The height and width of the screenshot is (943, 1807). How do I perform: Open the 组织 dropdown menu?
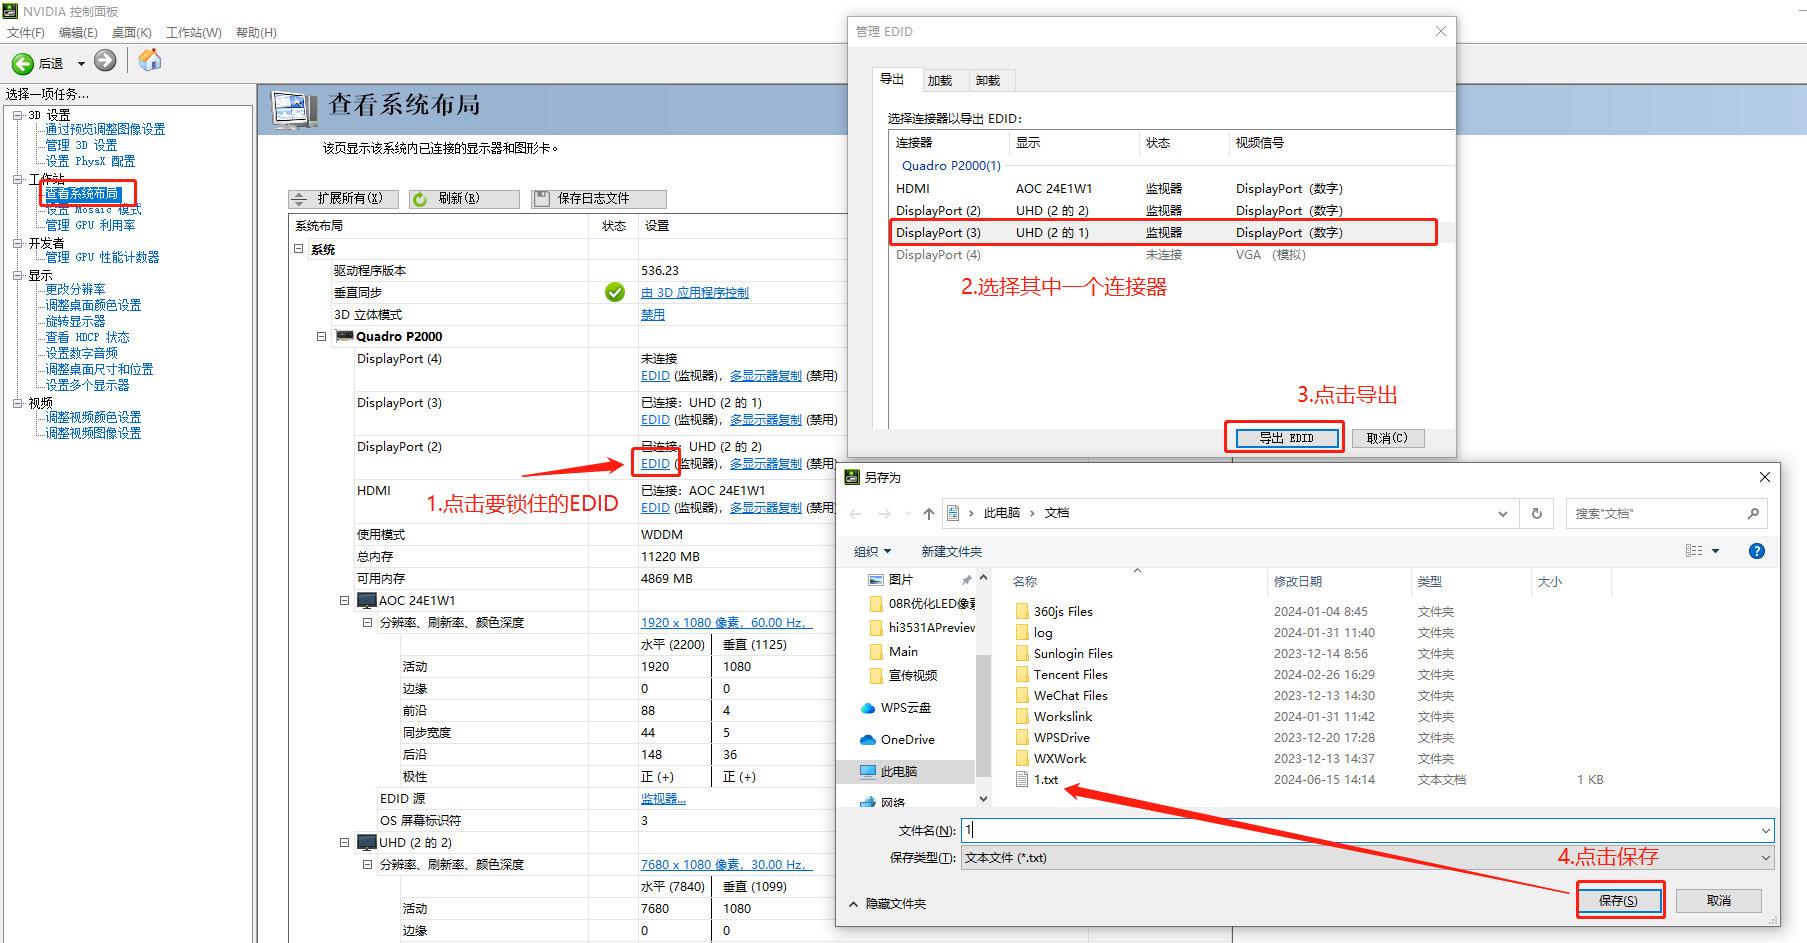click(872, 552)
